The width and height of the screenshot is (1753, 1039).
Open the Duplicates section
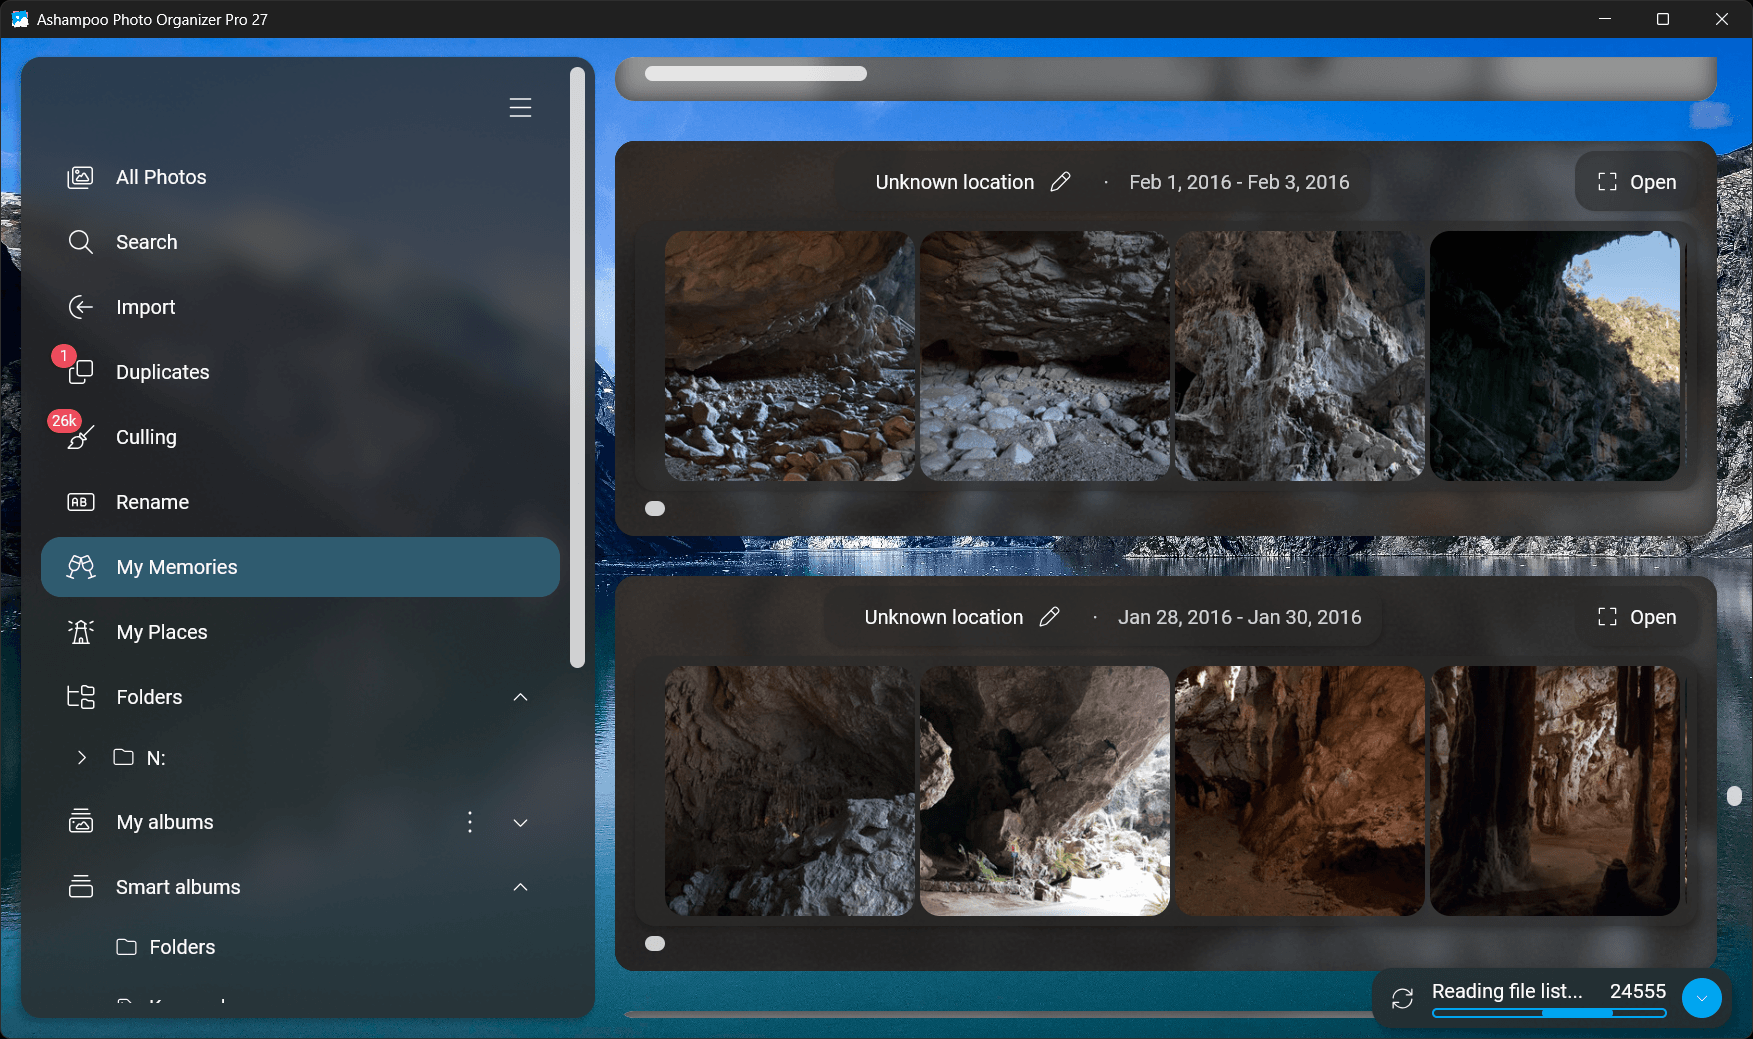pos(300,372)
